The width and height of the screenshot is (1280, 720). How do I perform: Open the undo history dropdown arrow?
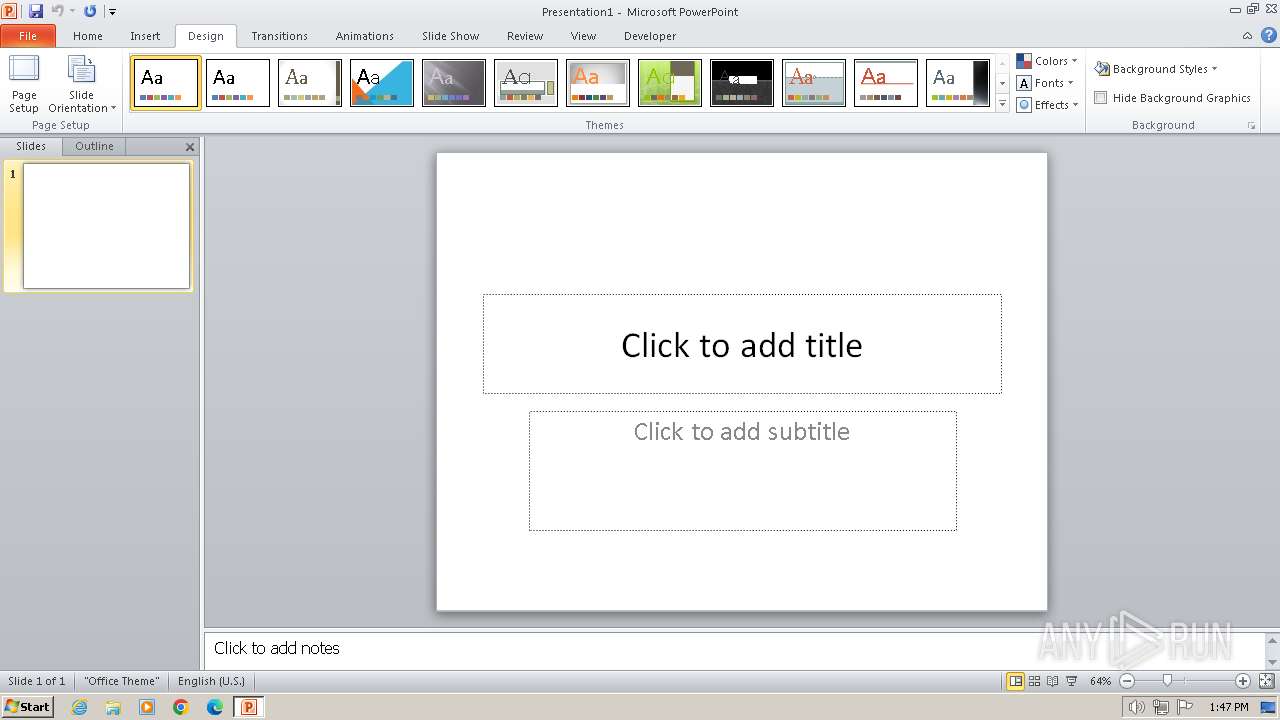[x=72, y=12]
